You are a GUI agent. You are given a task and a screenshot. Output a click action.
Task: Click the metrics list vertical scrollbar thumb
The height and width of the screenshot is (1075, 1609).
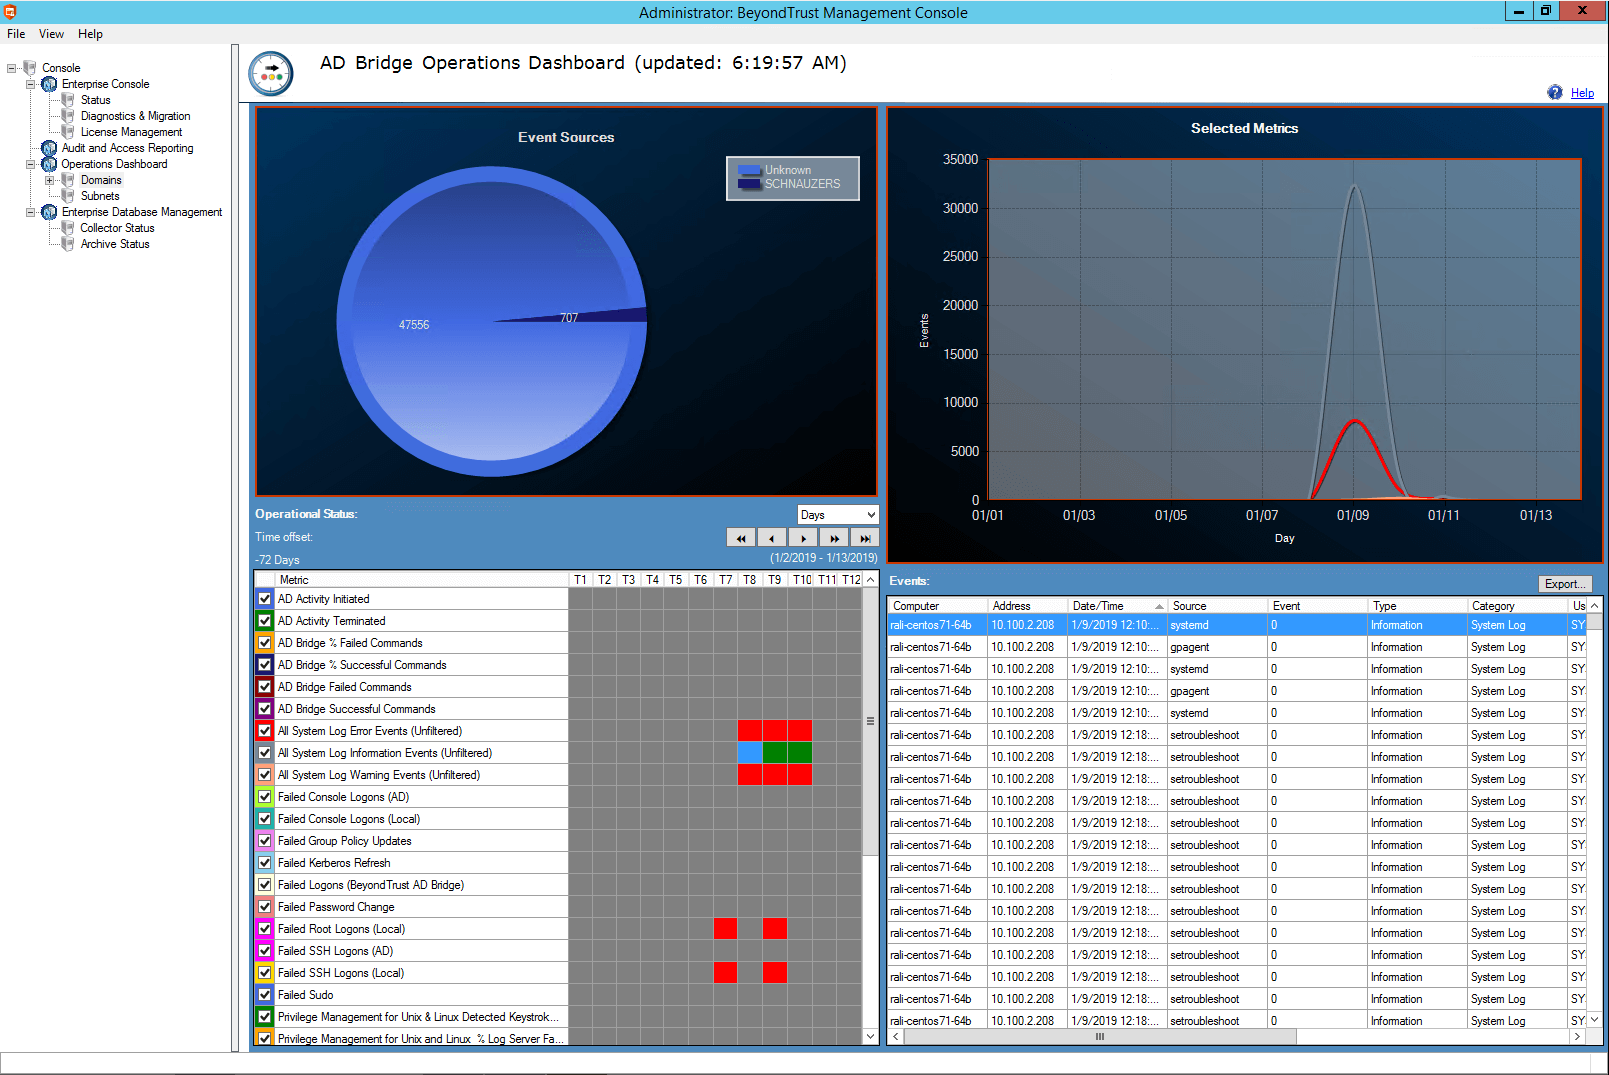(870, 721)
